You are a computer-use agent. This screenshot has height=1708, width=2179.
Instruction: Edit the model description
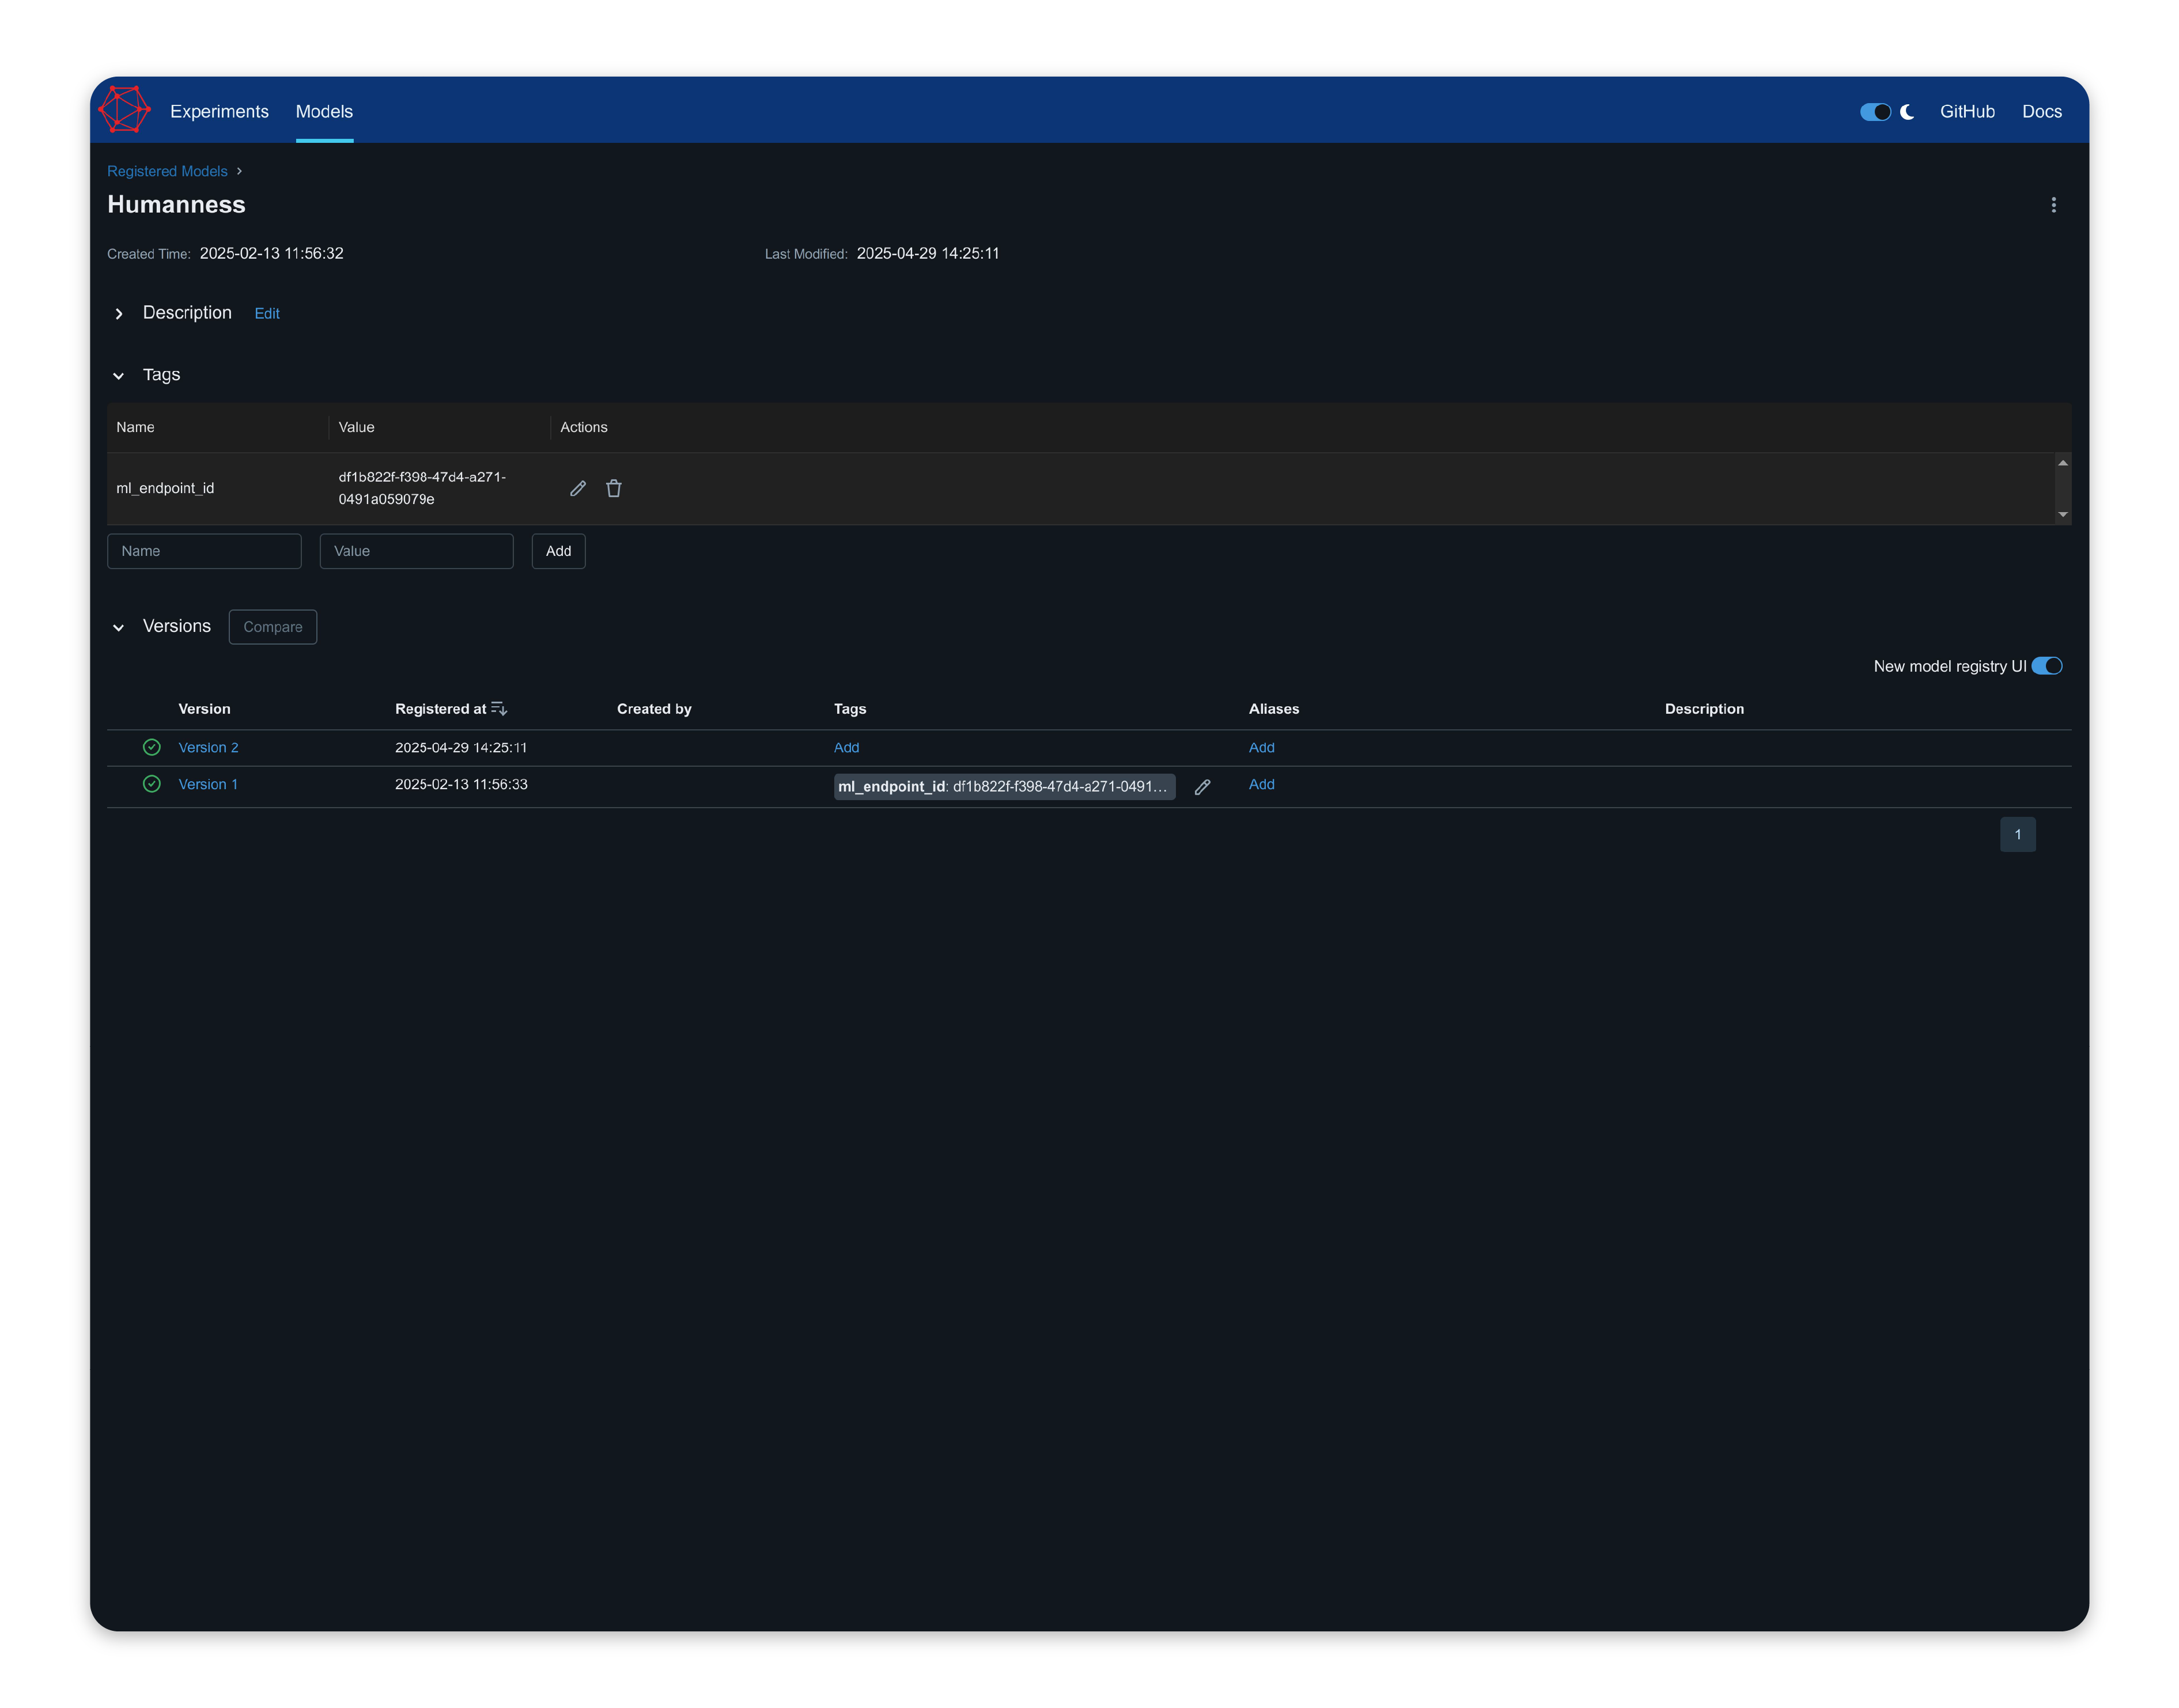click(x=267, y=313)
